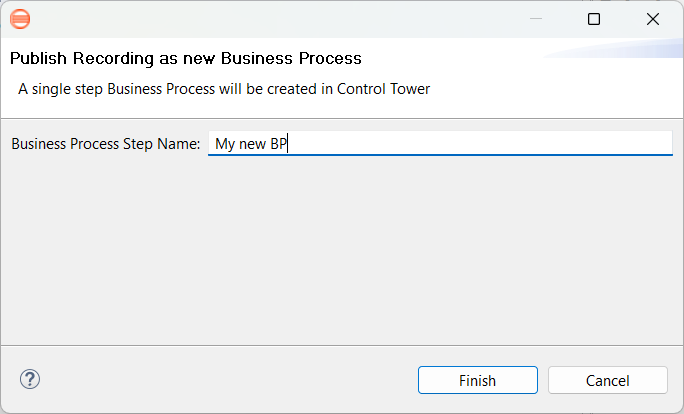The height and width of the screenshot is (414, 684).
Task: Open context help via the circled question mark
Action: pyautogui.click(x=30, y=380)
